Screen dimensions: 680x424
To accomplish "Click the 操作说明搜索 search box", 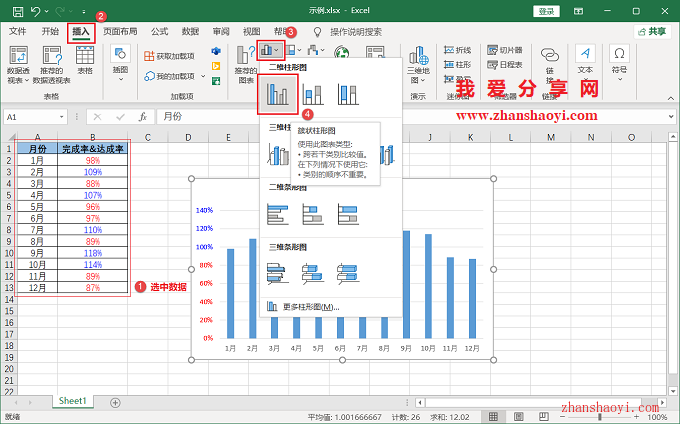I will pyautogui.click(x=356, y=32).
